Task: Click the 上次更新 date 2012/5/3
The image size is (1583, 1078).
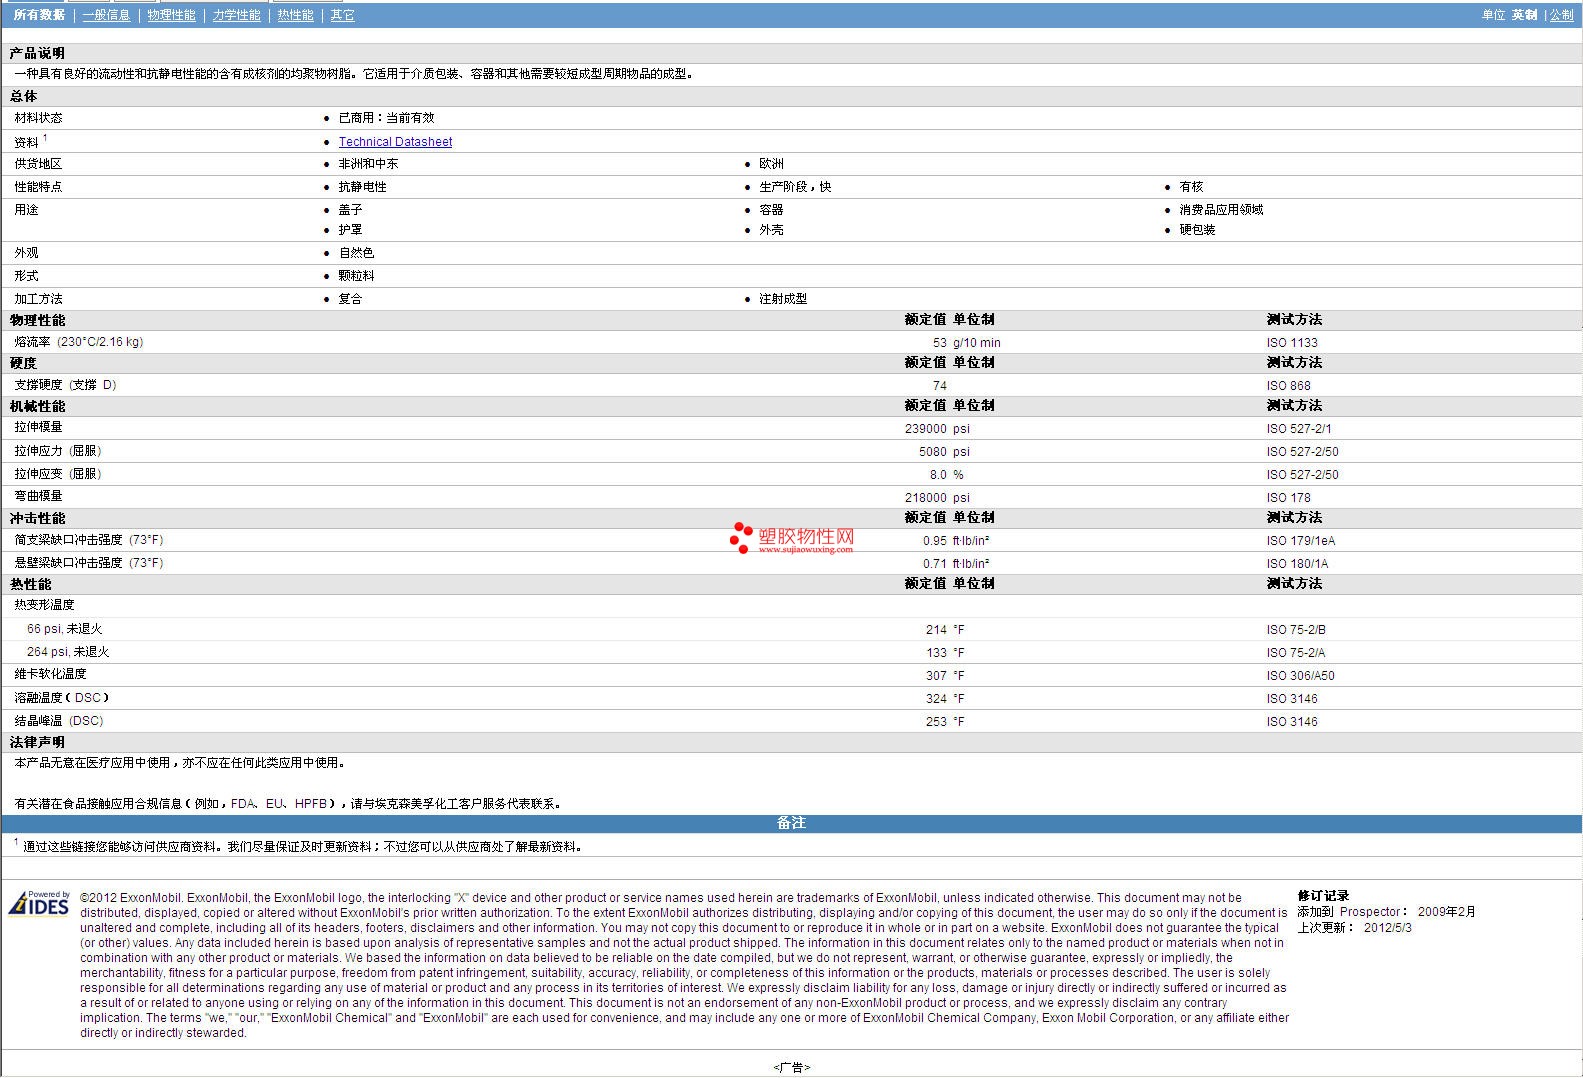Action: click(1387, 928)
